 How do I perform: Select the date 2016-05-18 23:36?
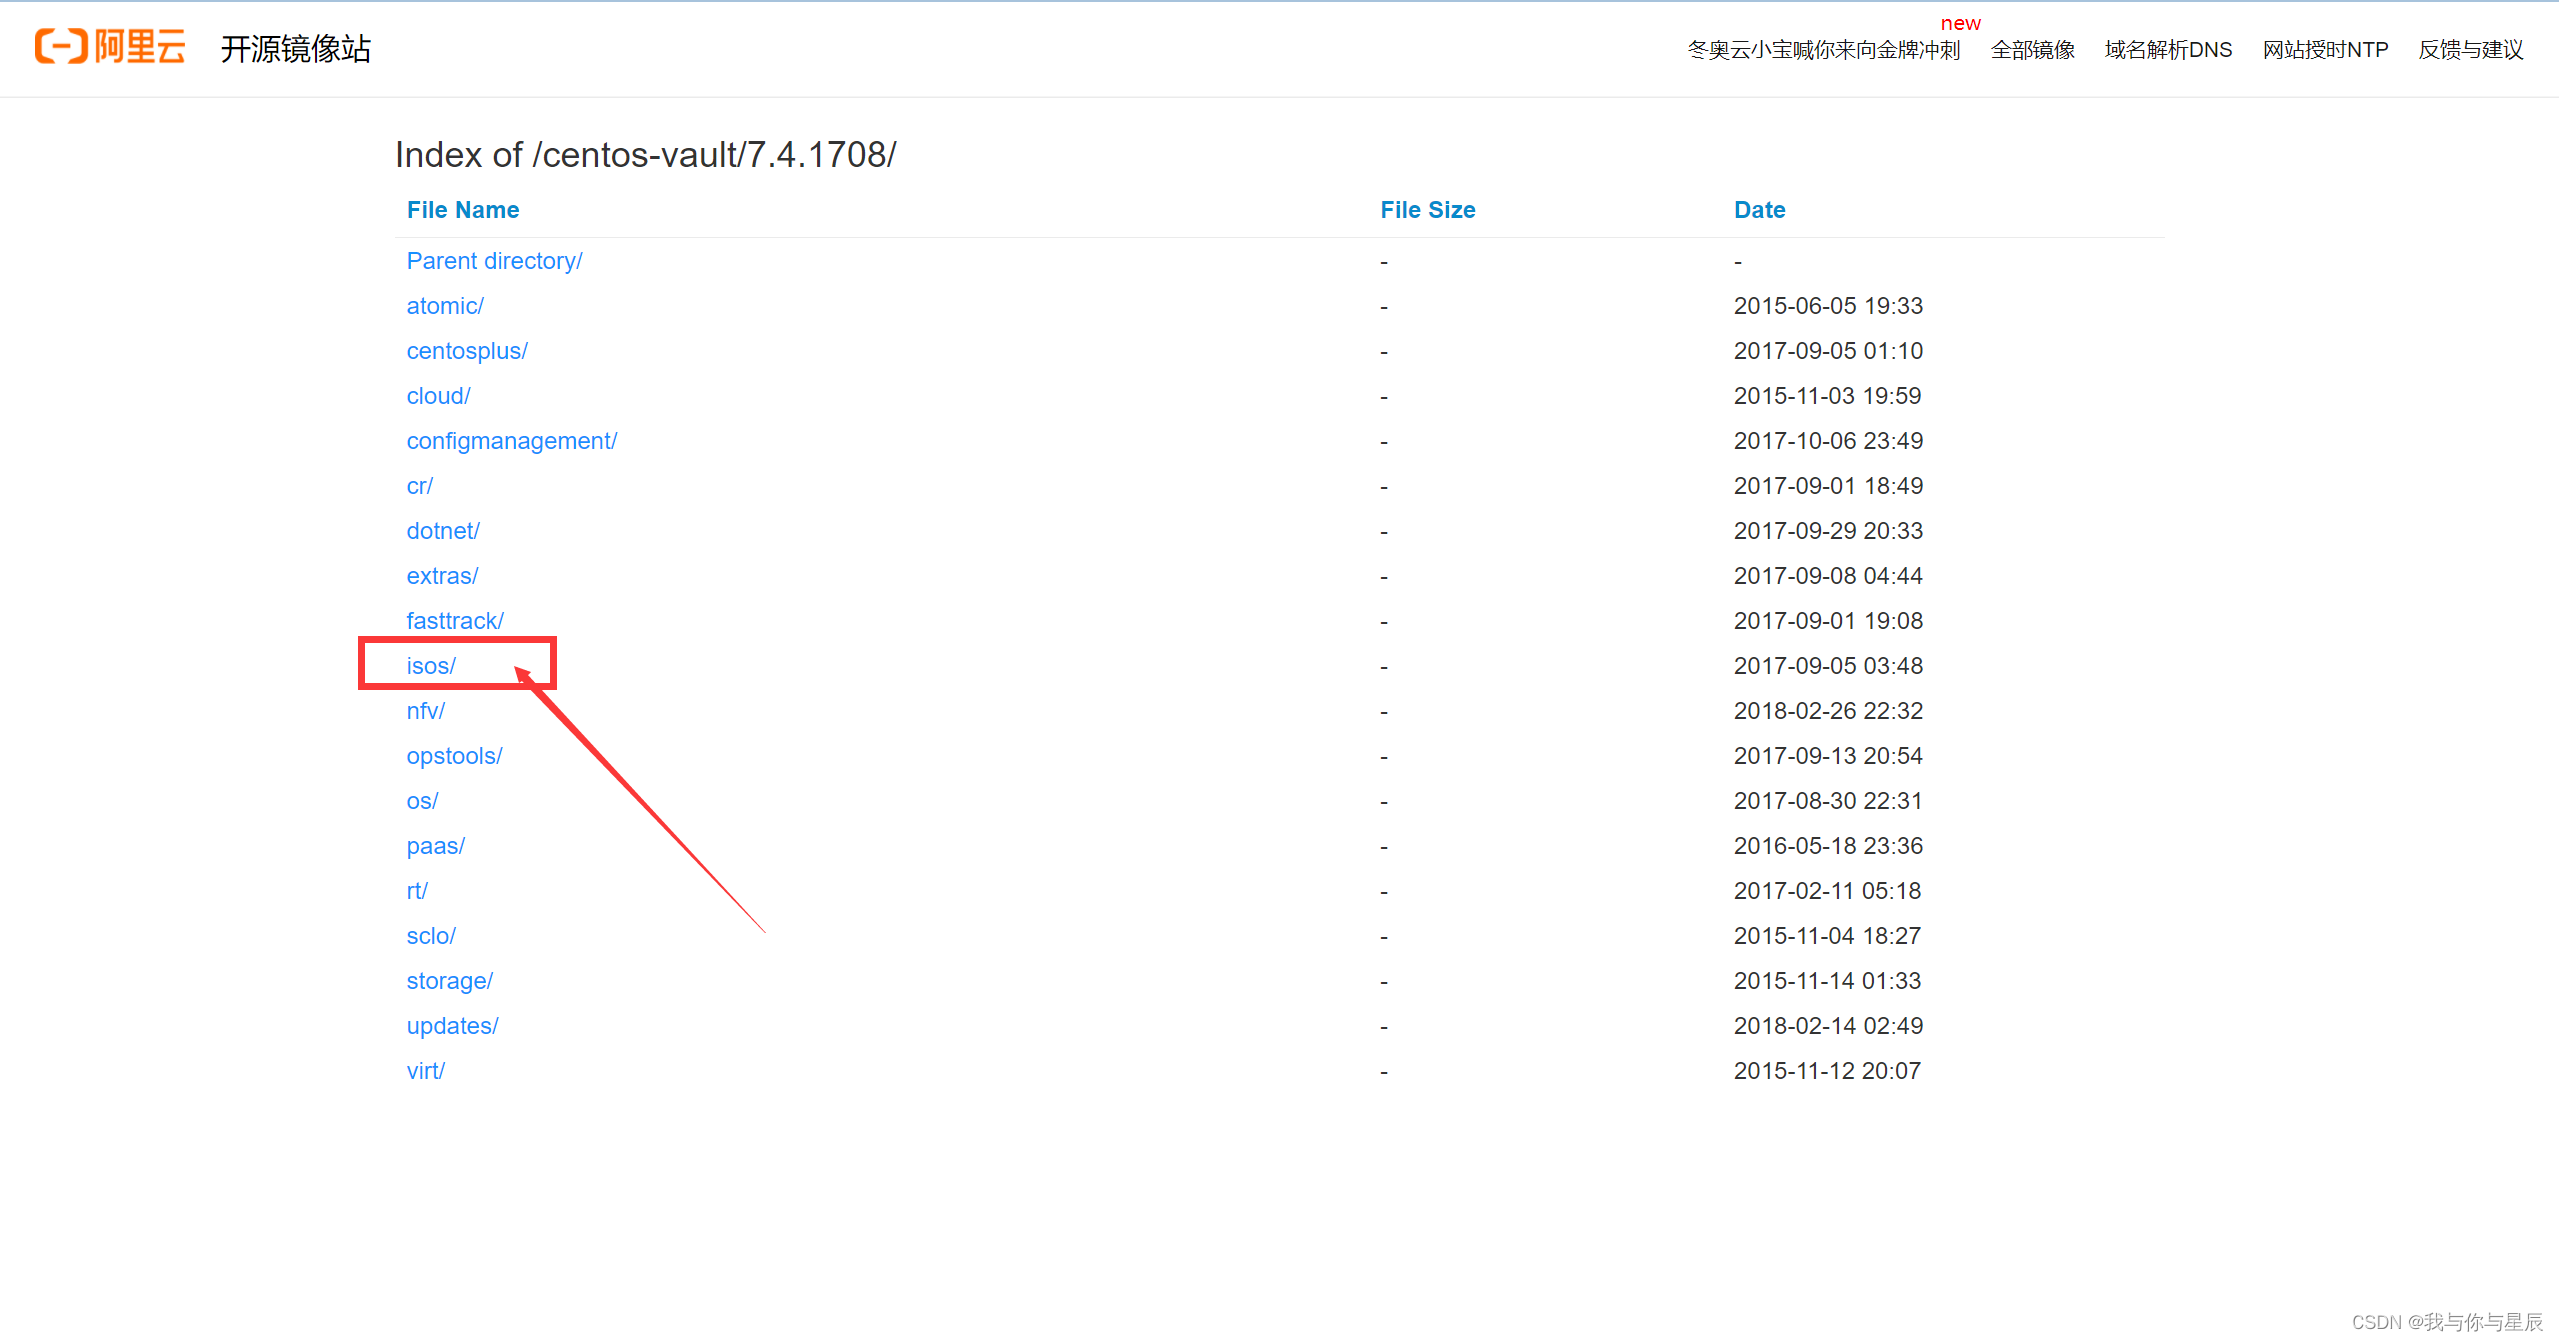click(x=1828, y=846)
